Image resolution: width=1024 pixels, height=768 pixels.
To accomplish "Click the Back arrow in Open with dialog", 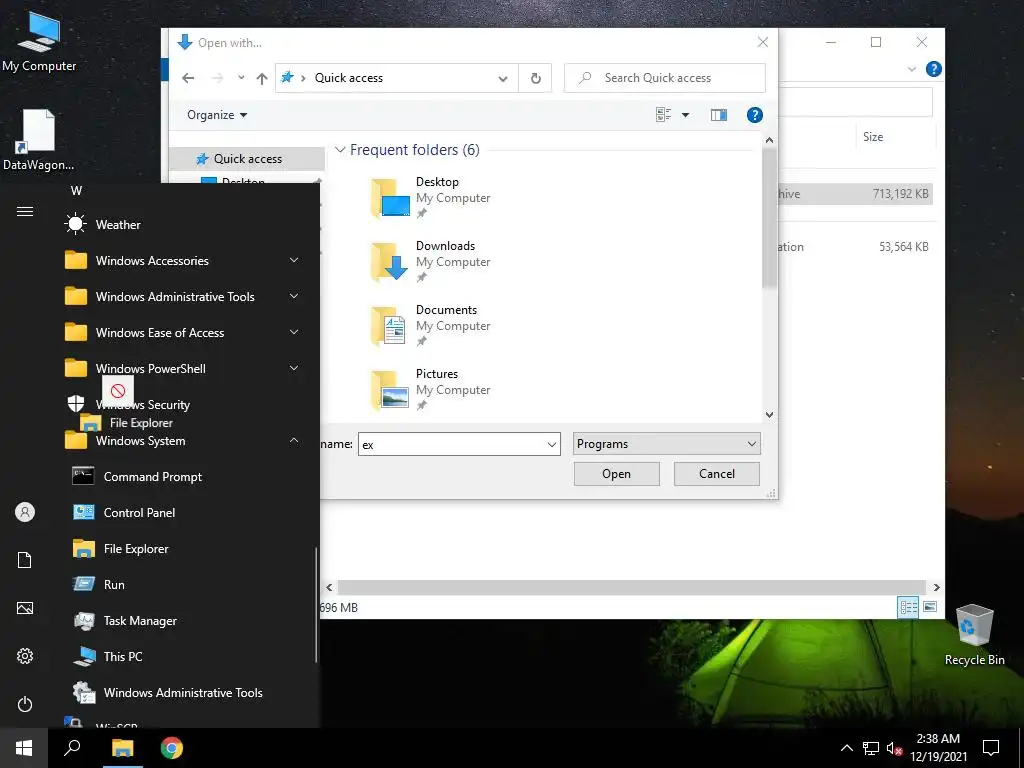I will (188, 78).
